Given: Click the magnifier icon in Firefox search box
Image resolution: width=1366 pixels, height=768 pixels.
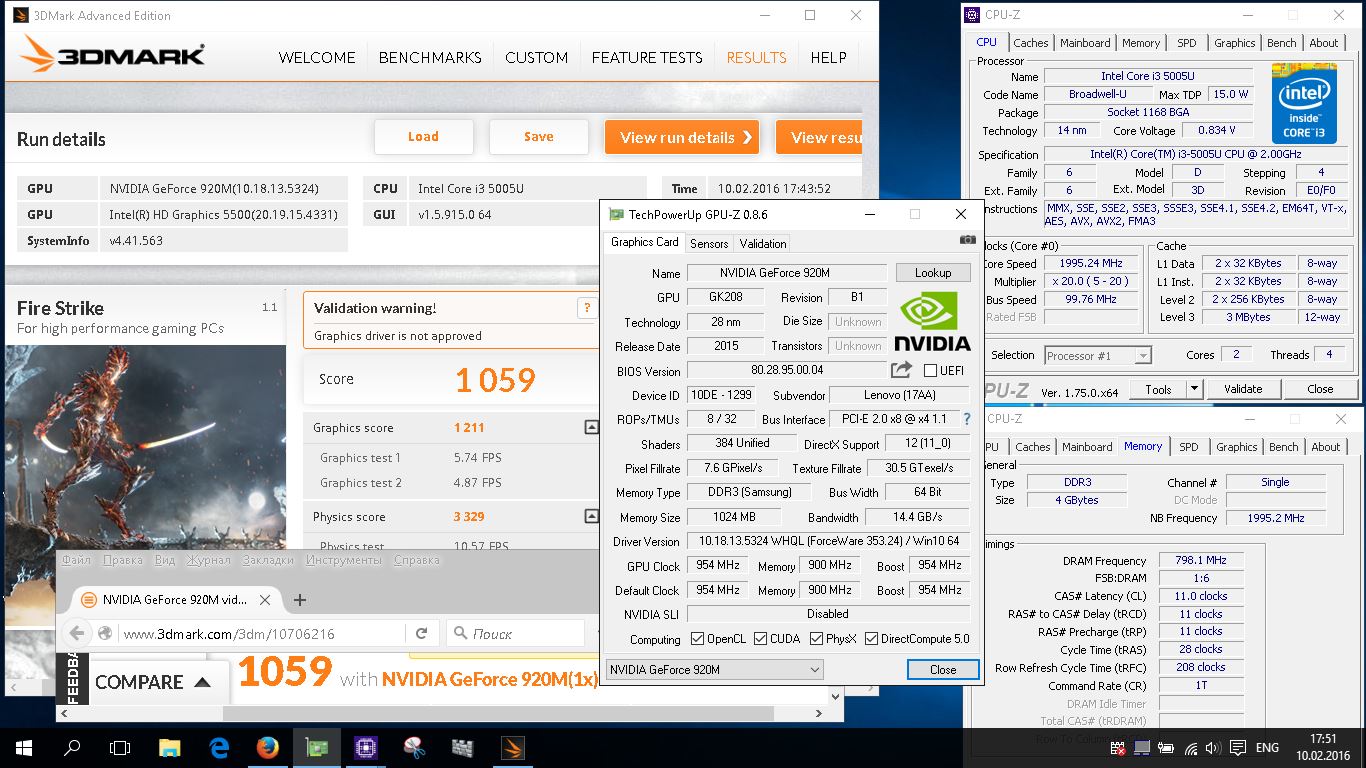Looking at the screenshot, I should [460, 633].
